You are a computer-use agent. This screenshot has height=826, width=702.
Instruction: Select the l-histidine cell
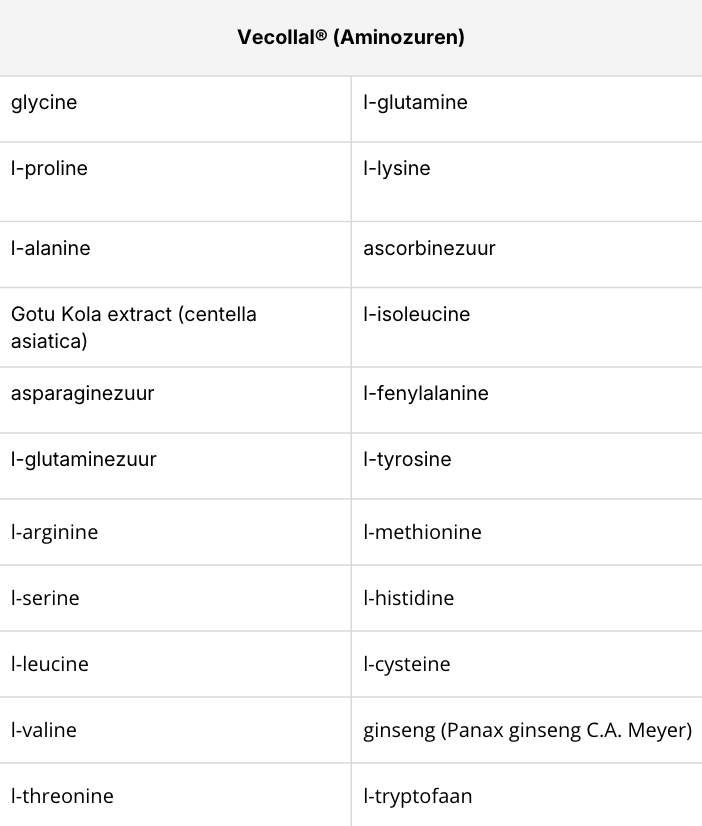point(408,598)
